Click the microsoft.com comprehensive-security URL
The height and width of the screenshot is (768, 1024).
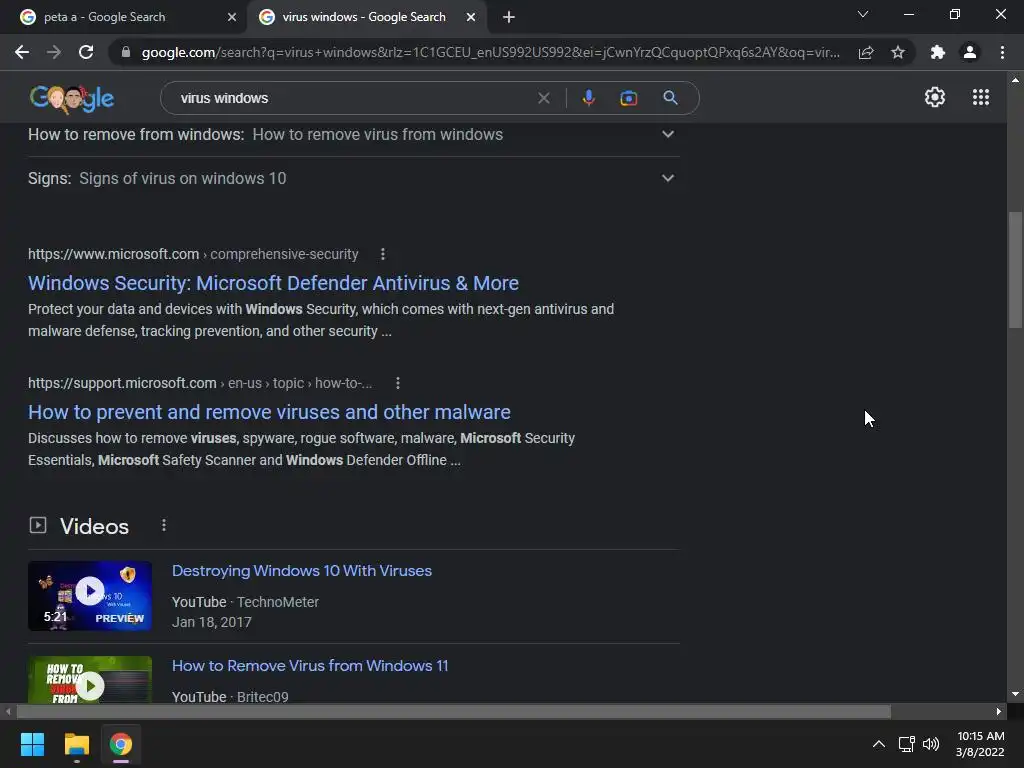[x=193, y=254]
